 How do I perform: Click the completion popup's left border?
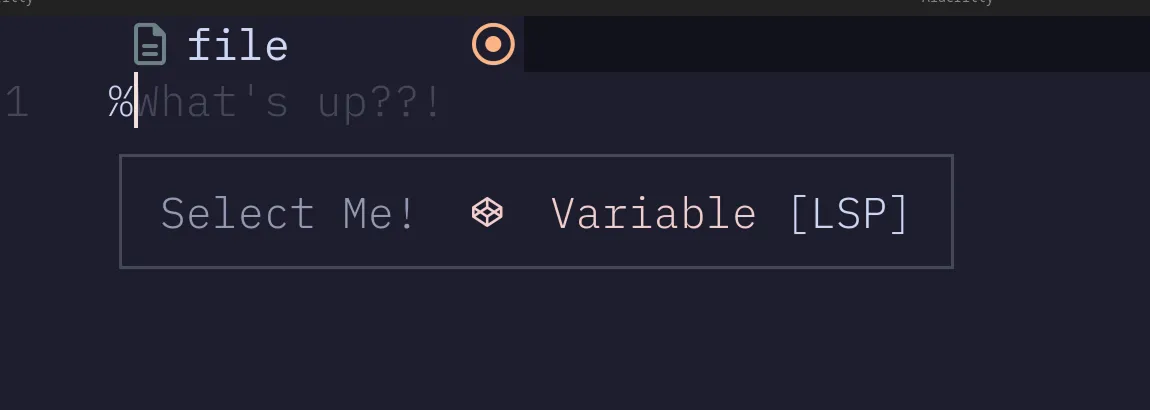click(x=120, y=212)
